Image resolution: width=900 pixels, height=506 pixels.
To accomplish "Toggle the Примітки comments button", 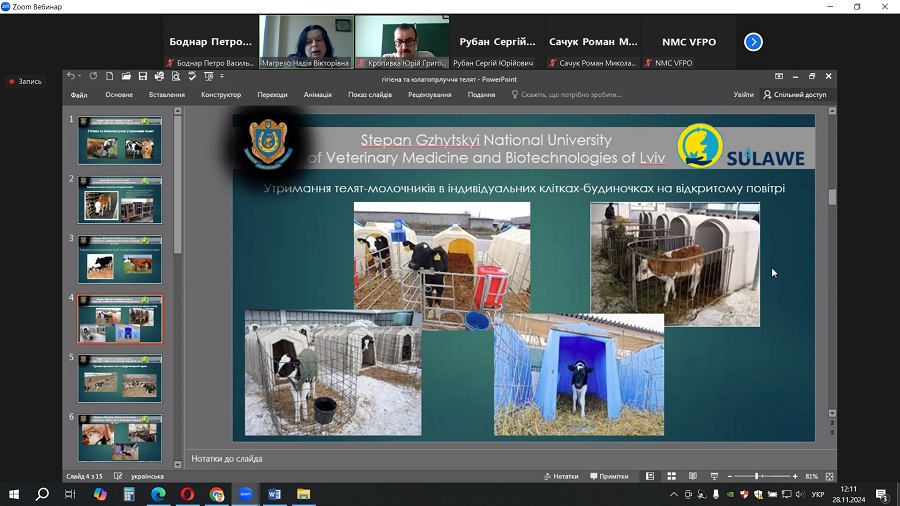I will 609,476.
